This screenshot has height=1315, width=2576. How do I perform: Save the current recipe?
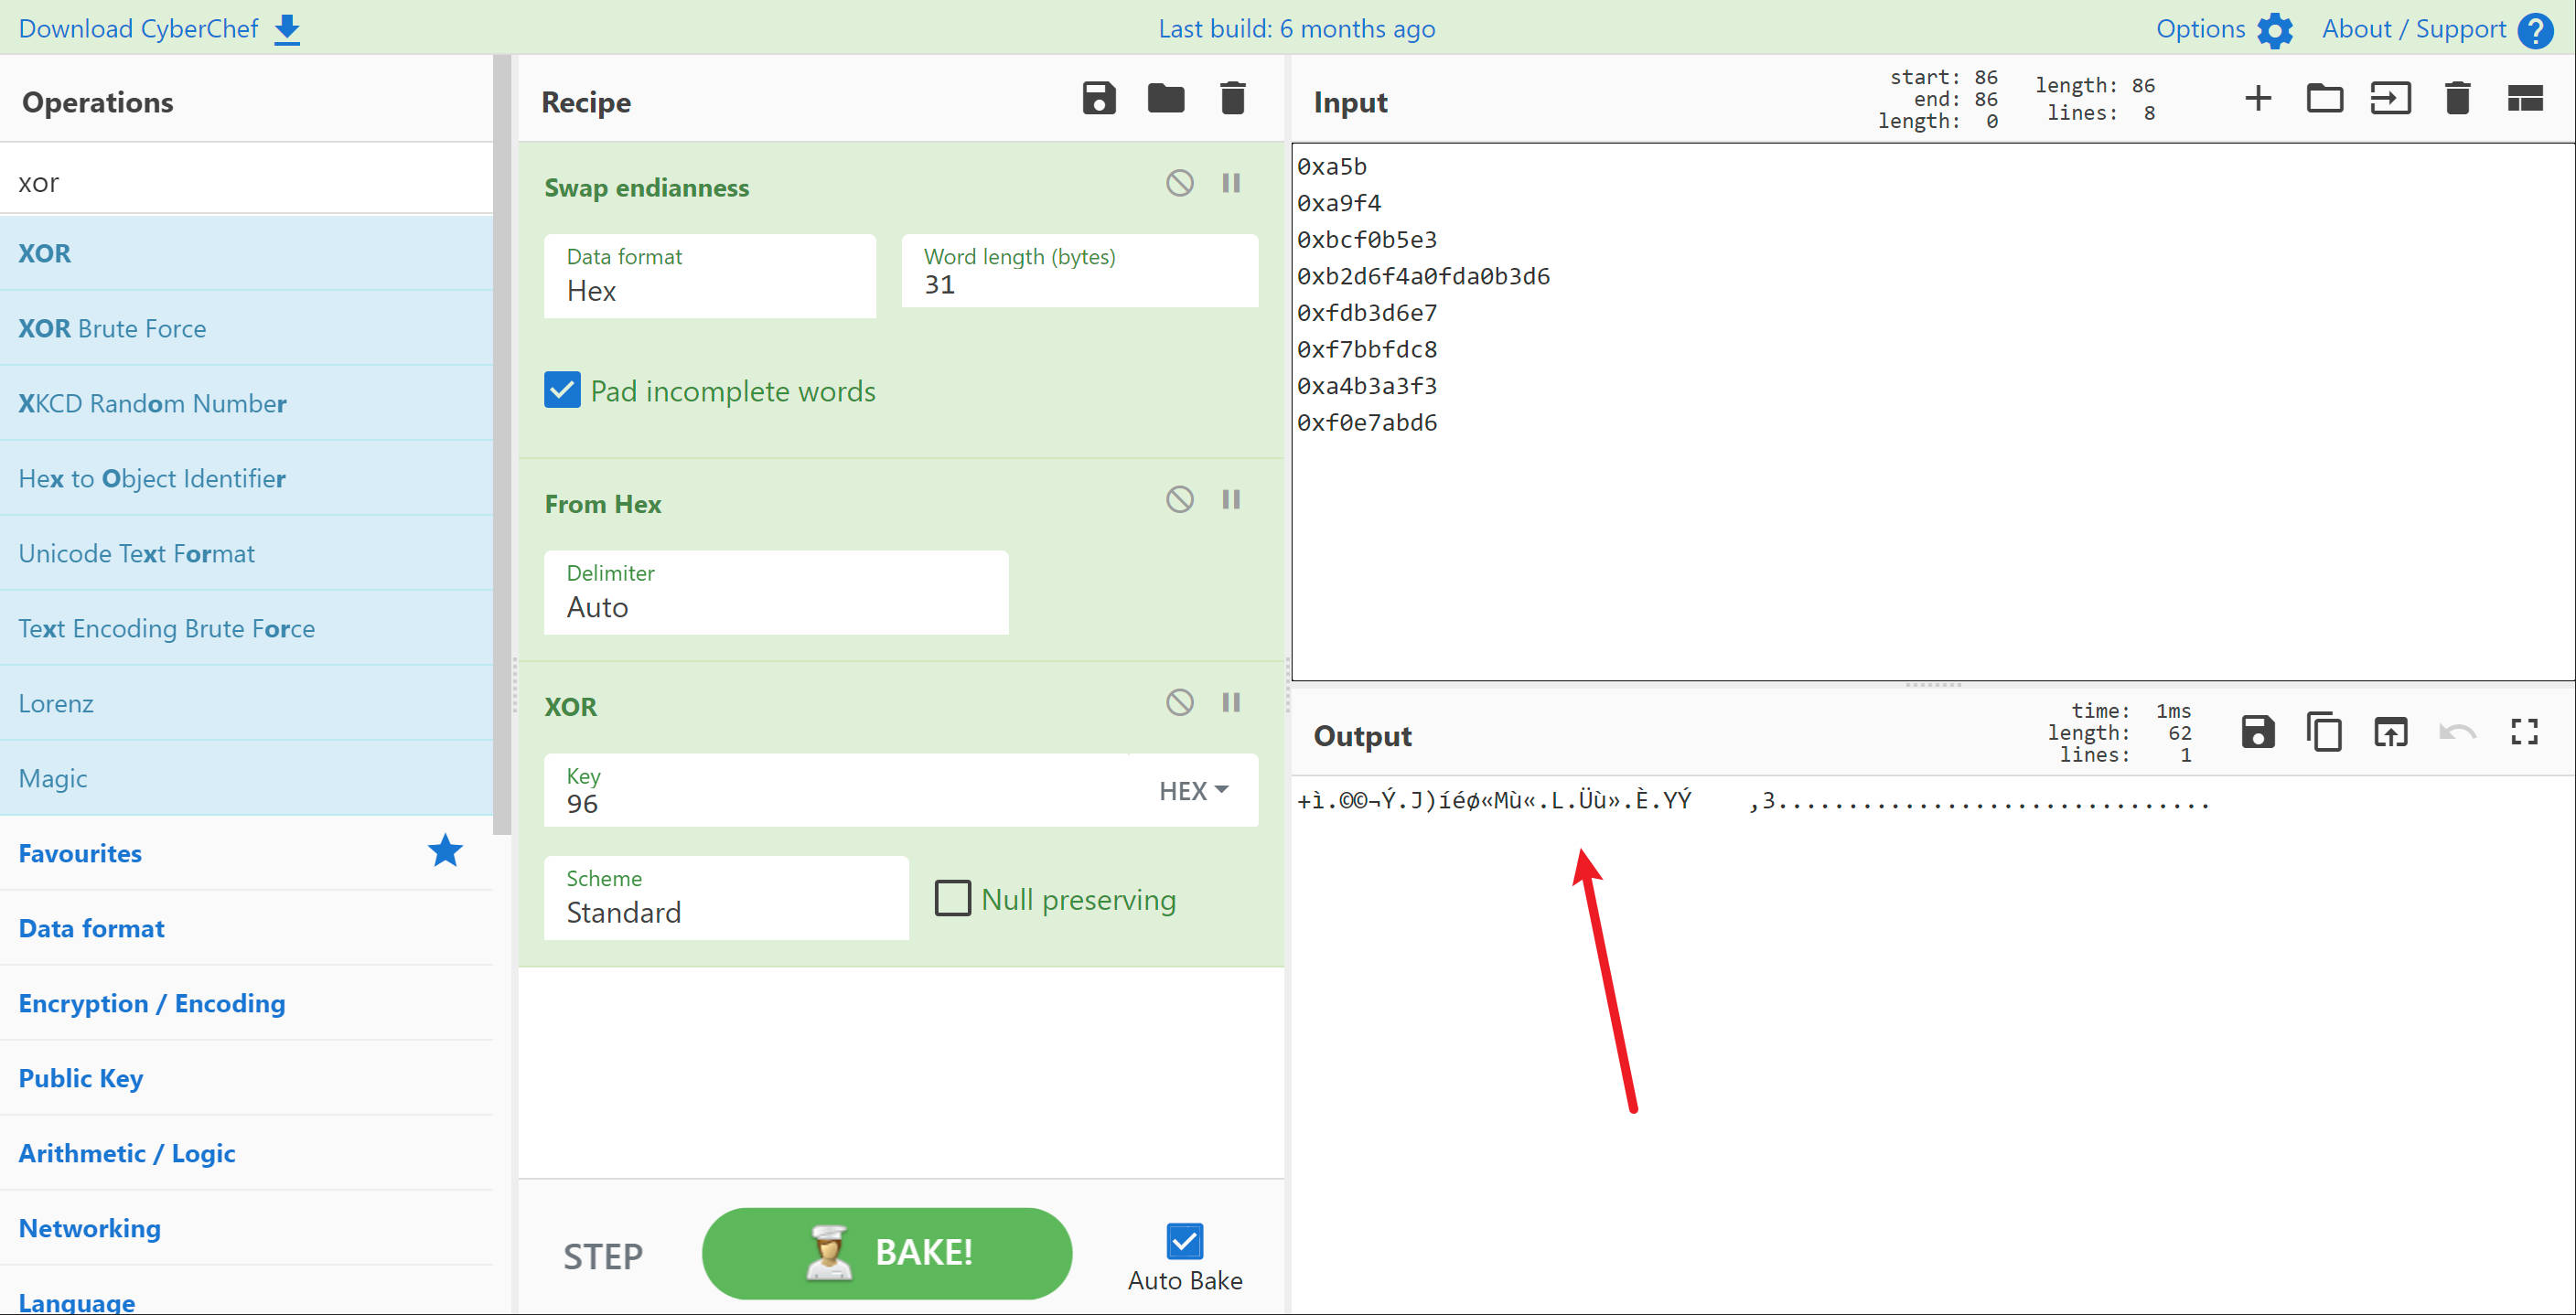click(x=1098, y=98)
